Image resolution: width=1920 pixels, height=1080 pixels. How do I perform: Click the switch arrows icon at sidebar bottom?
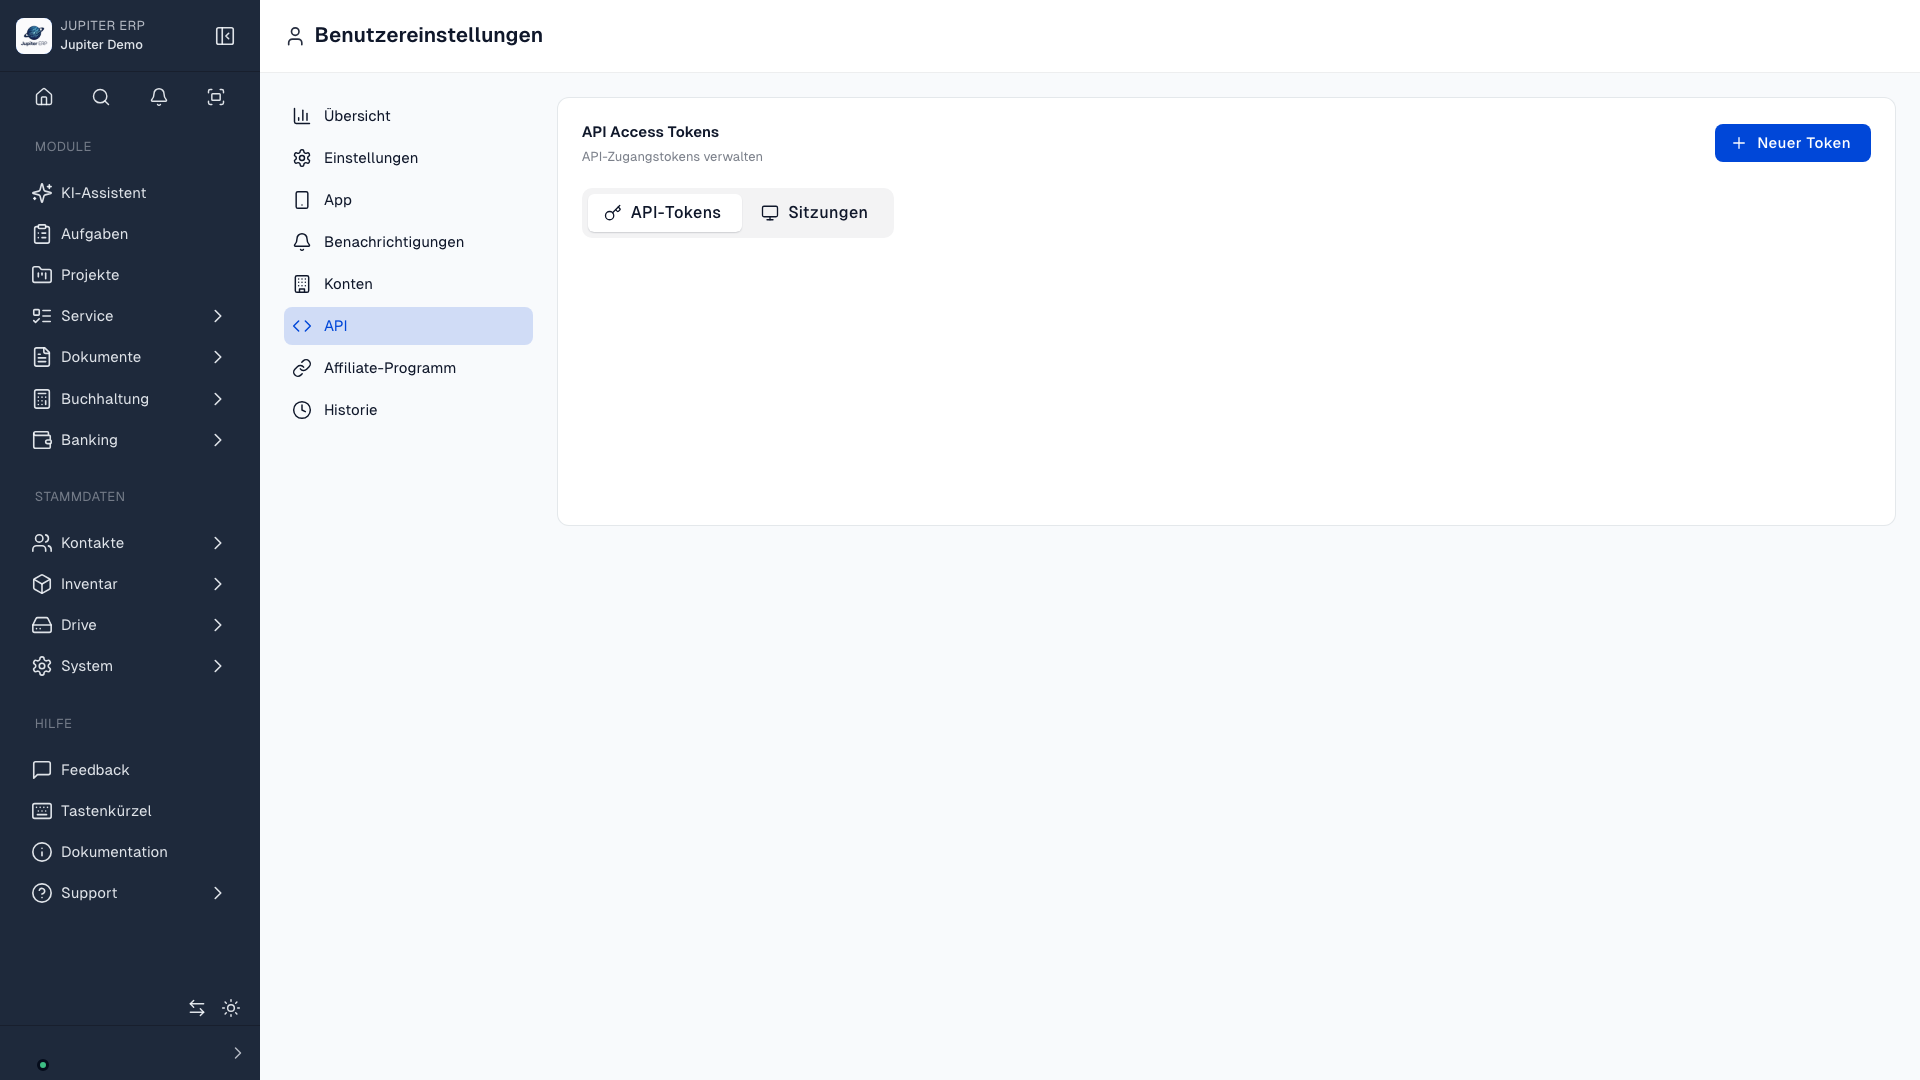coord(197,1008)
